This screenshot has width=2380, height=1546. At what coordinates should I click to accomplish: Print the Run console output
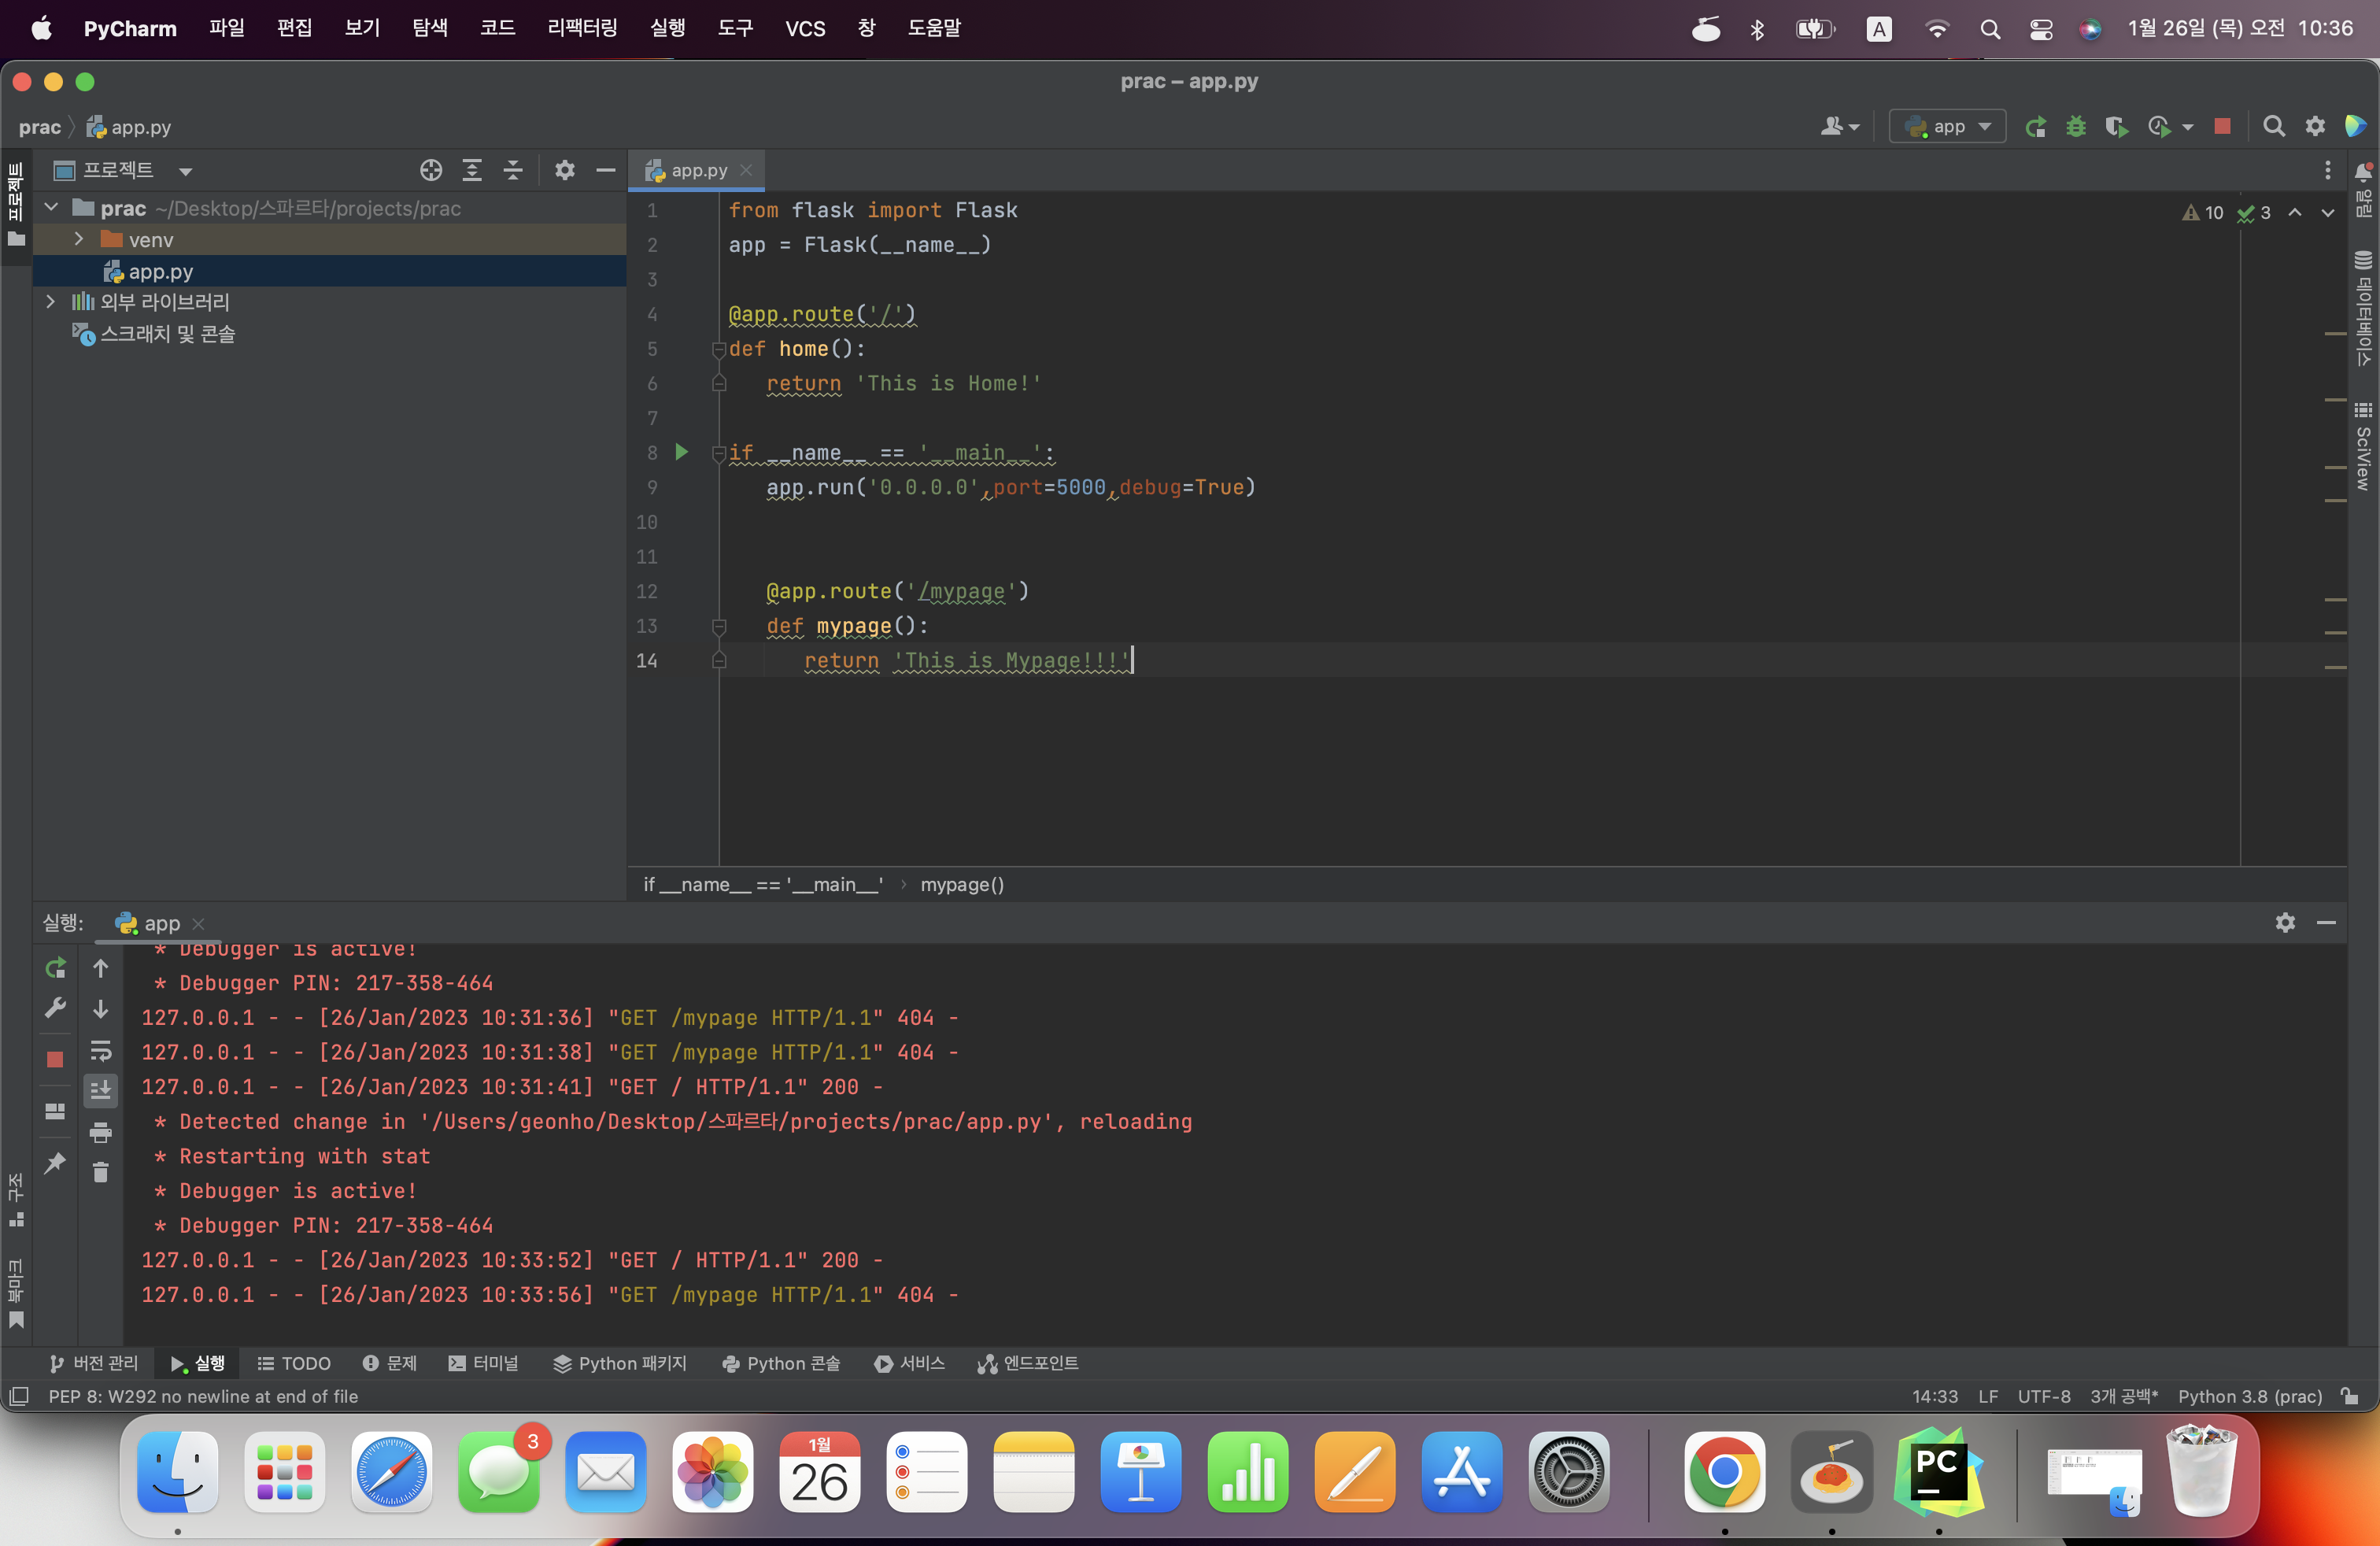[x=101, y=1132]
